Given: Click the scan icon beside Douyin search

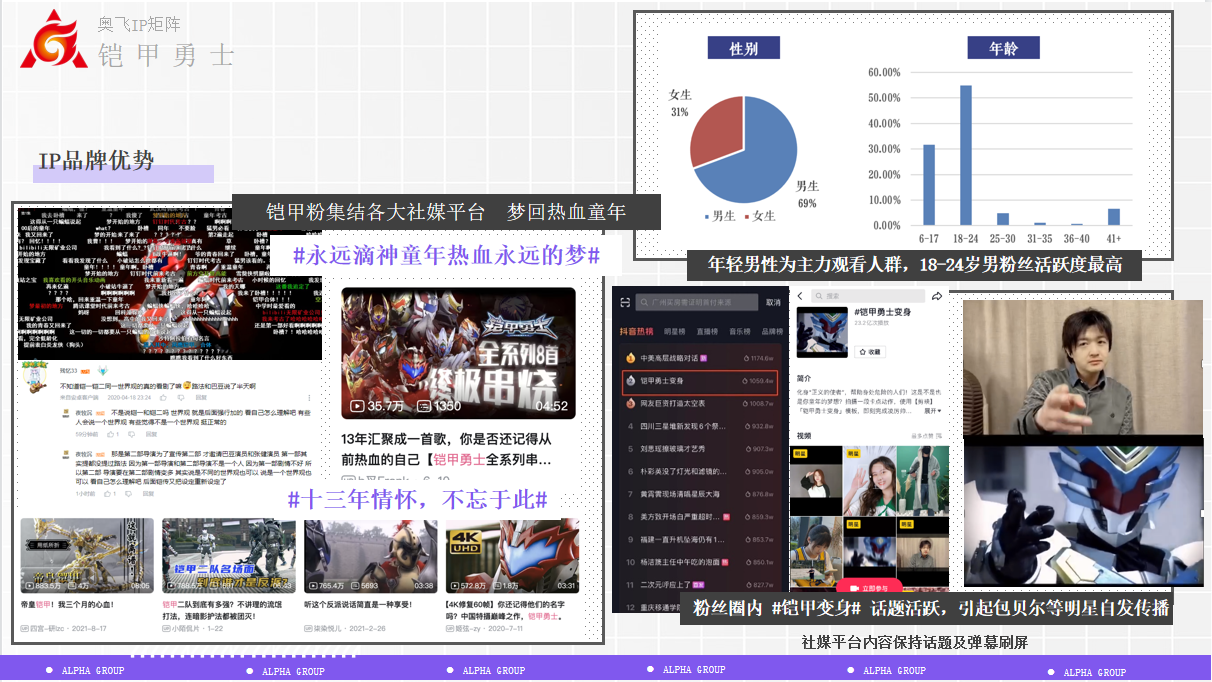Looking at the screenshot, I should coord(624,302).
